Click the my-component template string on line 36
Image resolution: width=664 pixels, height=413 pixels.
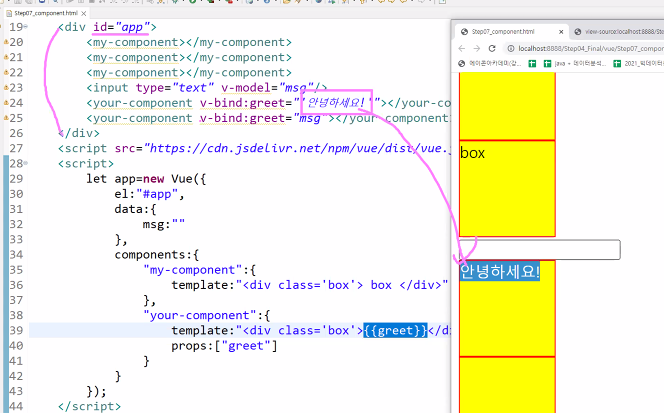tap(342, 285)
